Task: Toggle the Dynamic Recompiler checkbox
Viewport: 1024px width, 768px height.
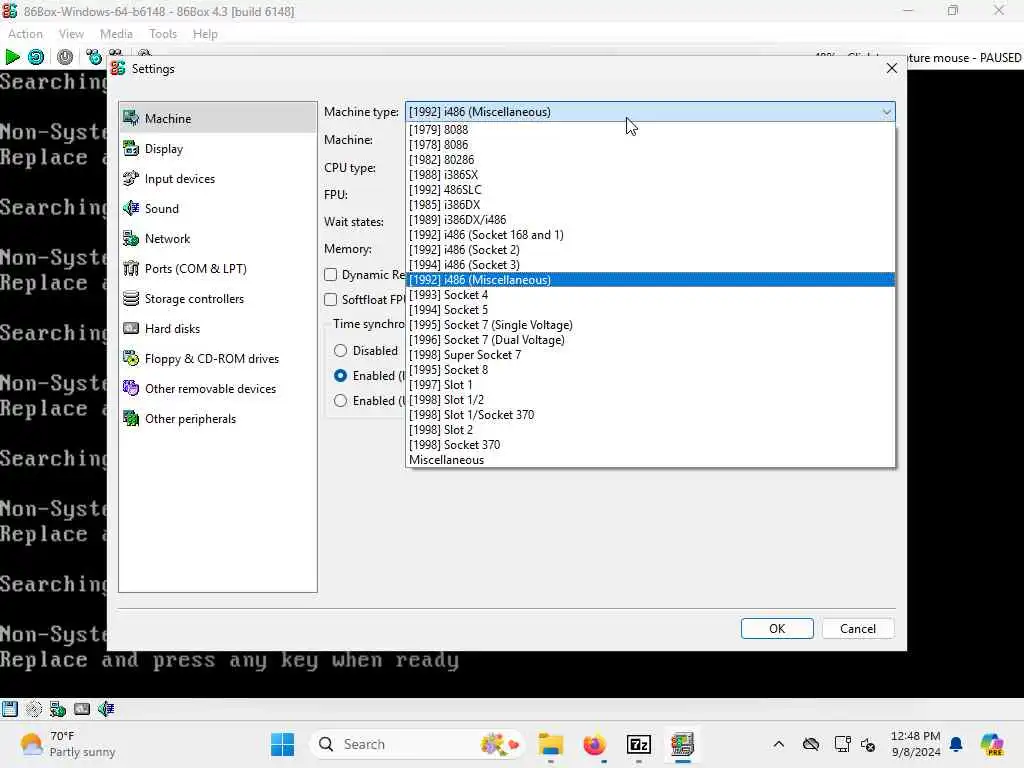Action: click(330, 275)
